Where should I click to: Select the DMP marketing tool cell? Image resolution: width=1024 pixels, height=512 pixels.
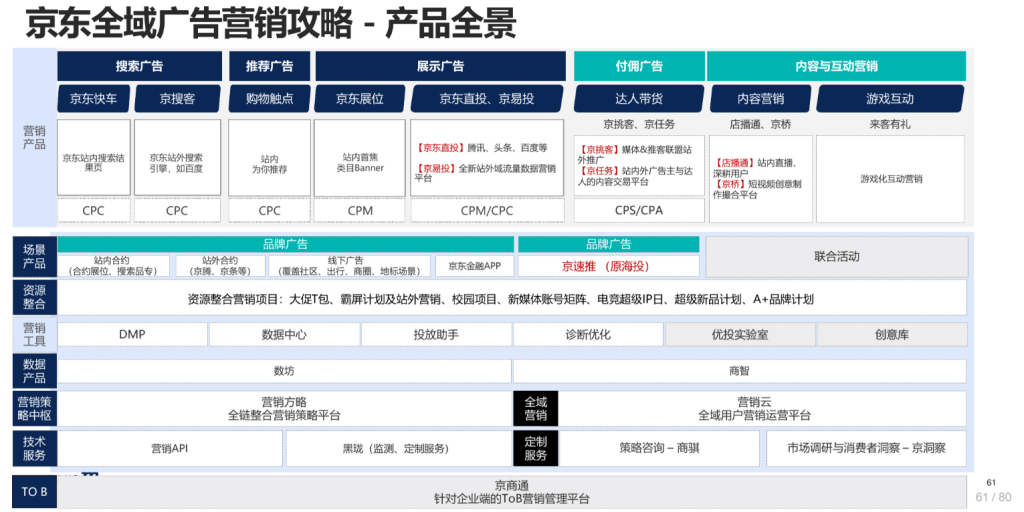[x=132, y=334]
